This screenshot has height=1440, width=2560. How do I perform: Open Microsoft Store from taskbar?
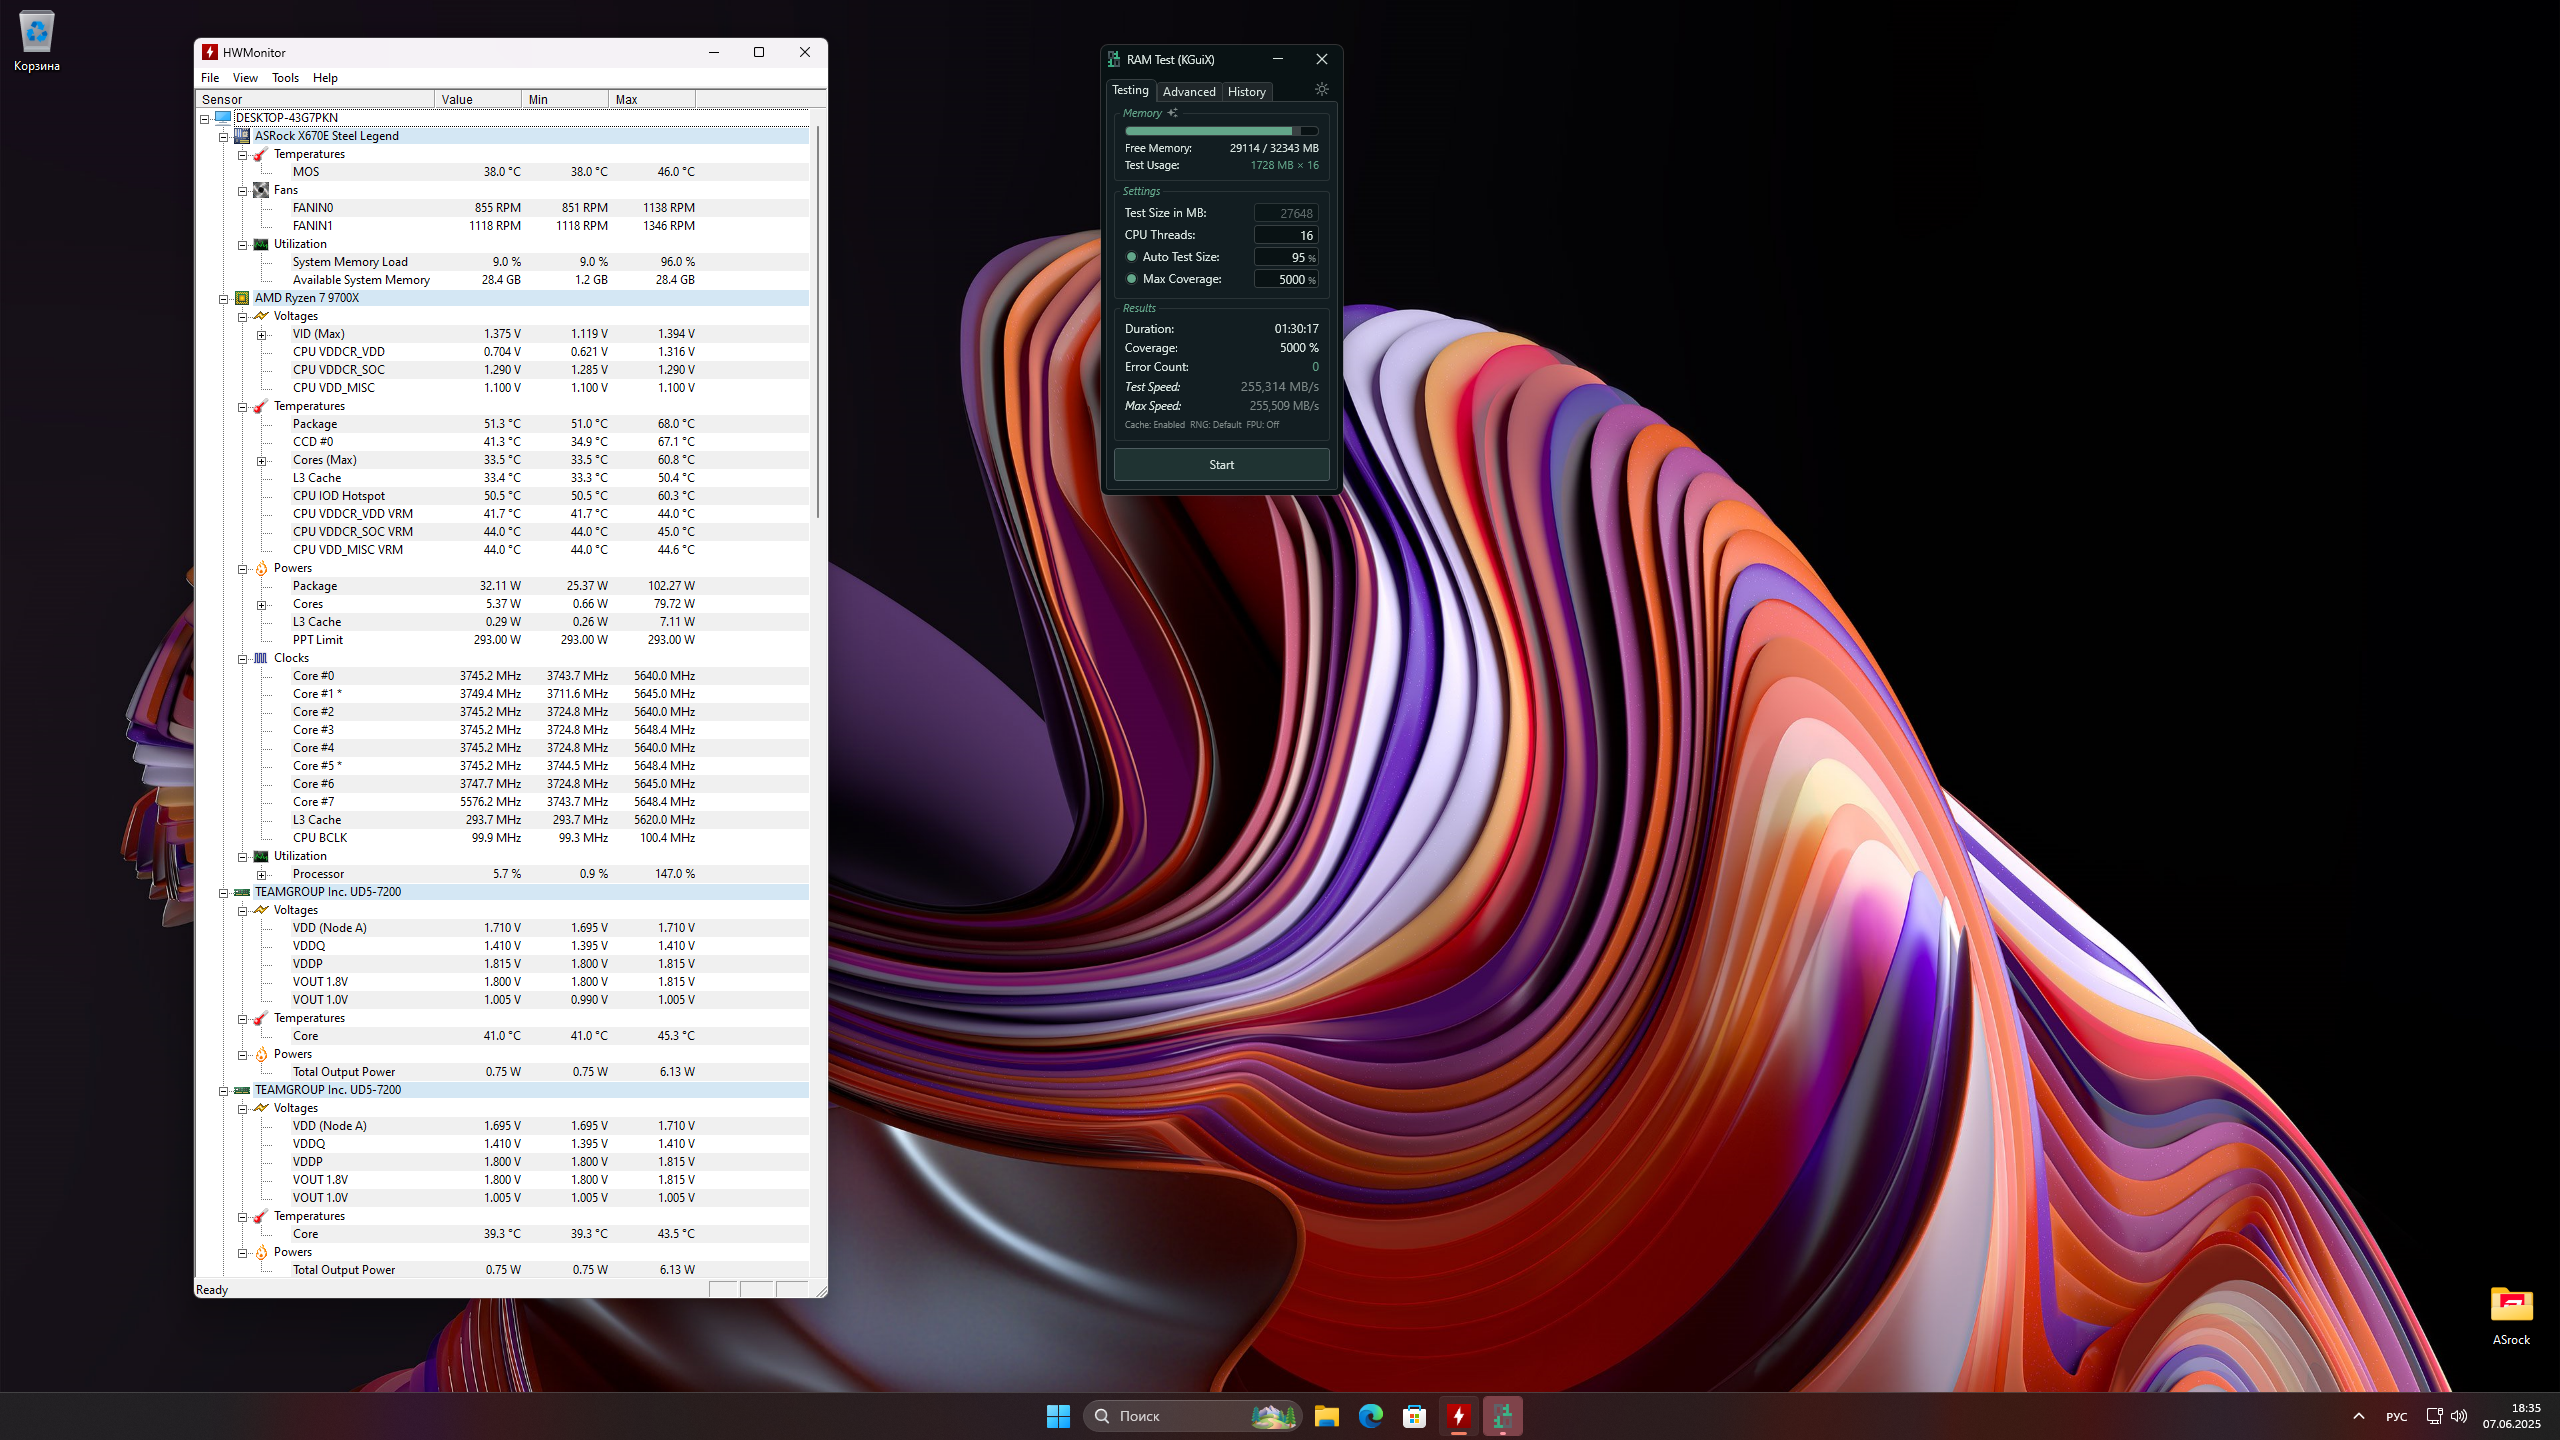tap(1414, 1416)
